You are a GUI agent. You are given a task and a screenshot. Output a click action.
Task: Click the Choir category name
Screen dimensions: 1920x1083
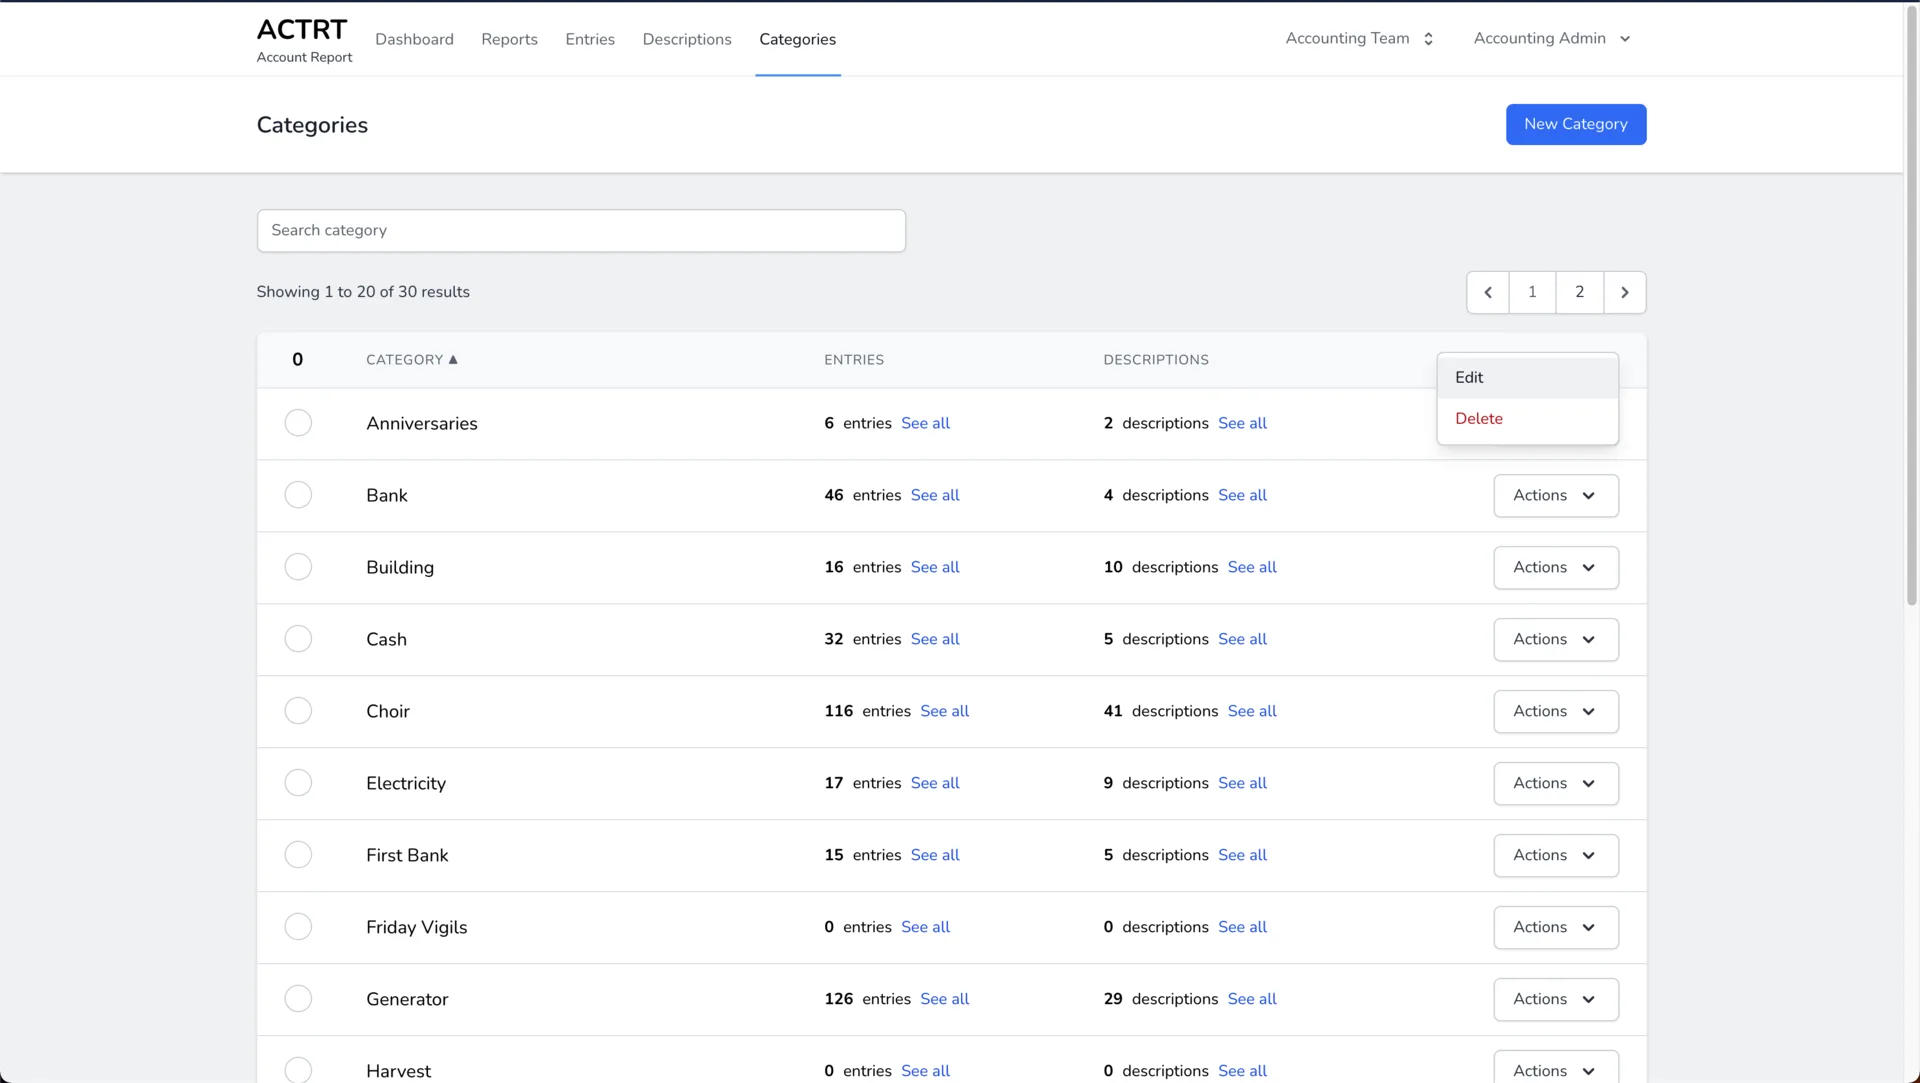[x=388, y=711]
